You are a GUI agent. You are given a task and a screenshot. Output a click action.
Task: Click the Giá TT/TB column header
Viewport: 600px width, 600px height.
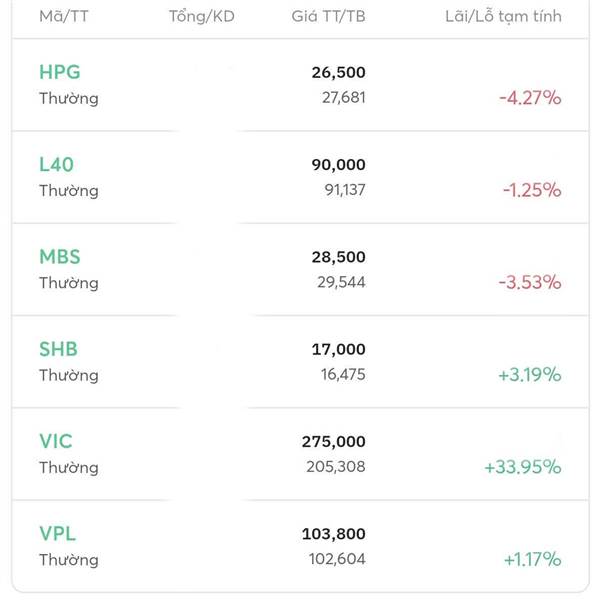328,16
